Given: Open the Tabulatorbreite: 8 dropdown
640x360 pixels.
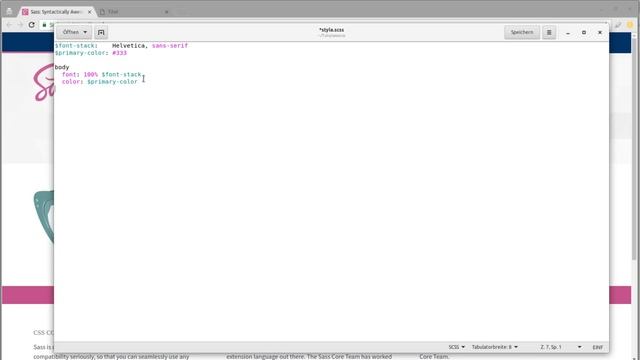Looking at the screenshot, I should [495, 347].
